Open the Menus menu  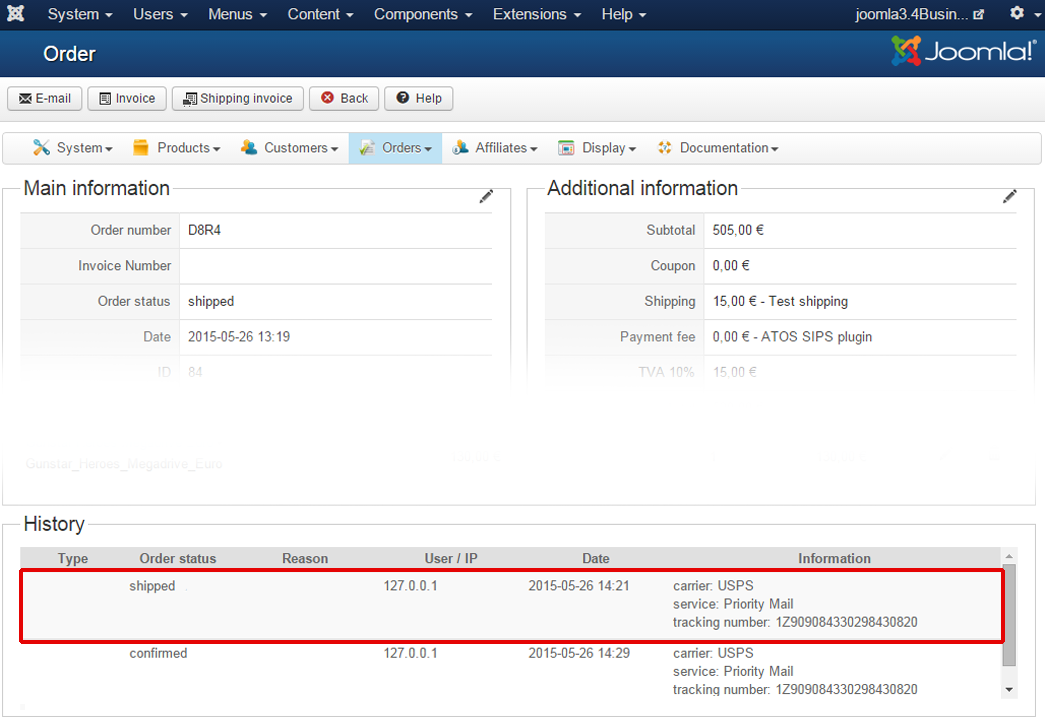pos(237,14)
